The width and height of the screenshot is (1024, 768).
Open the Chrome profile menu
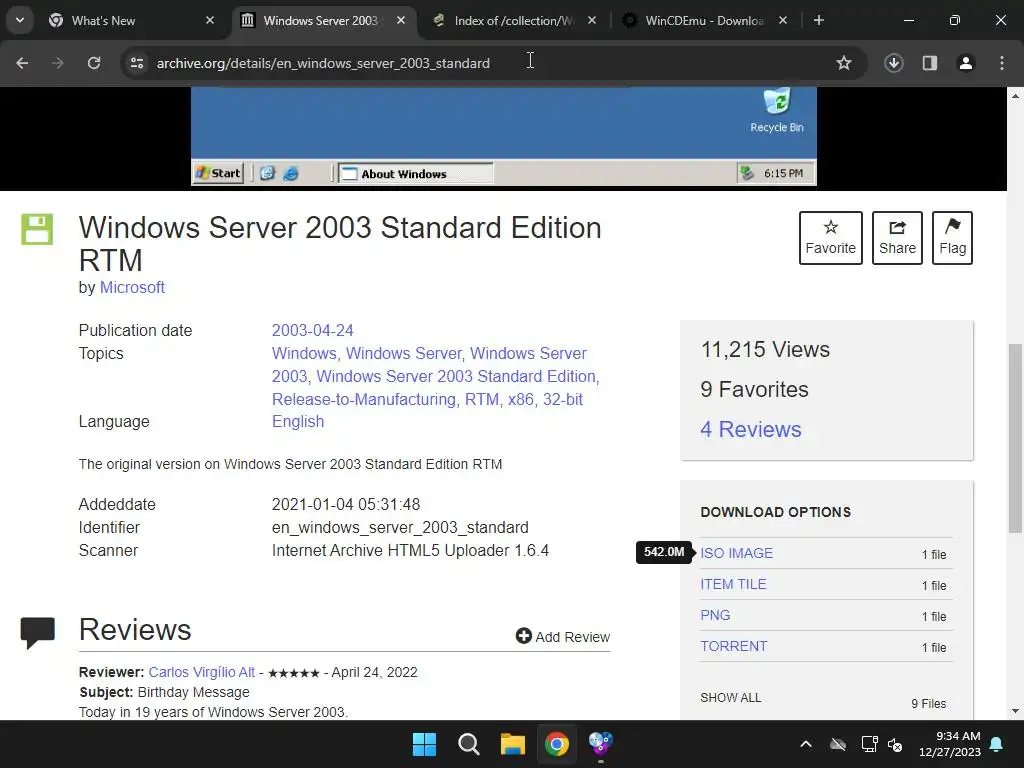coord(966,63)
